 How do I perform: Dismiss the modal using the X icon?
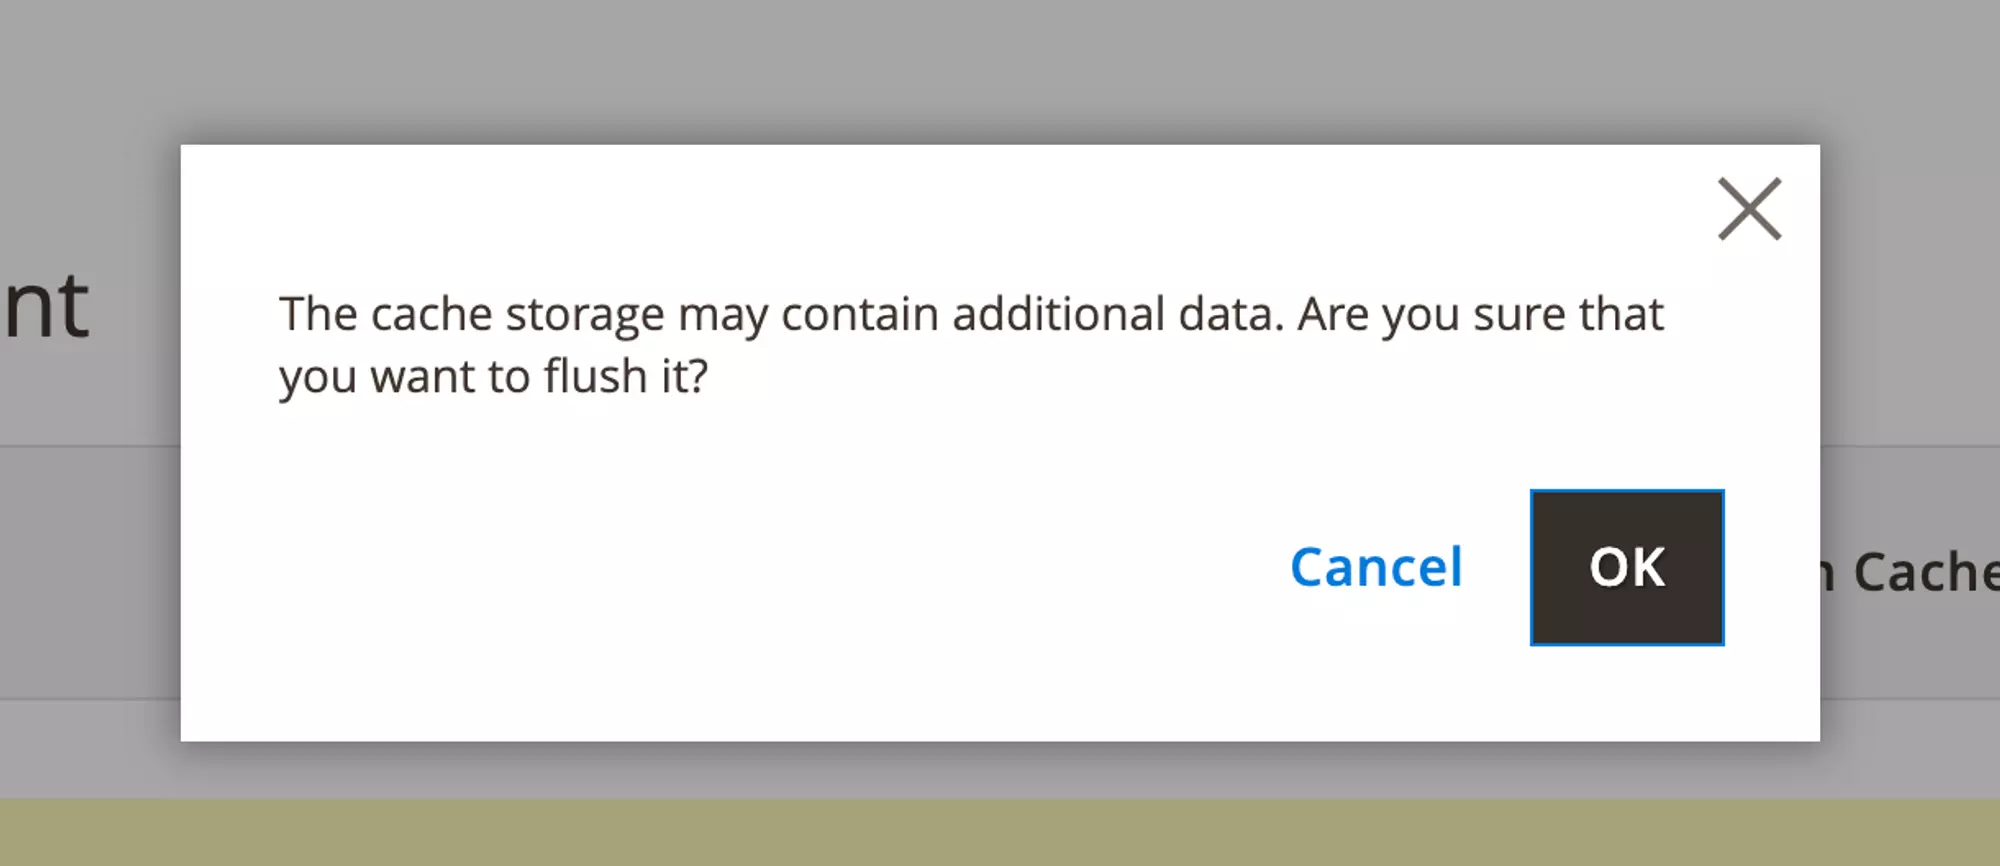(x=1749, y=209)
